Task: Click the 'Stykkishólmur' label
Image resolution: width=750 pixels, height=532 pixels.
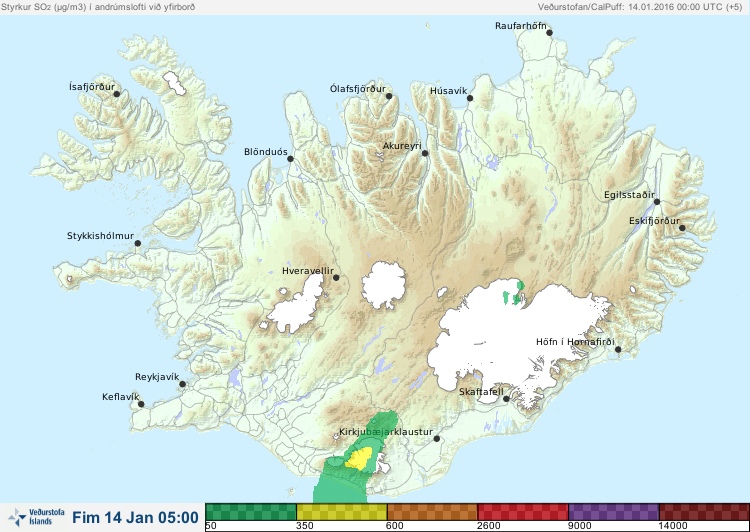Action: pos(100,236)
